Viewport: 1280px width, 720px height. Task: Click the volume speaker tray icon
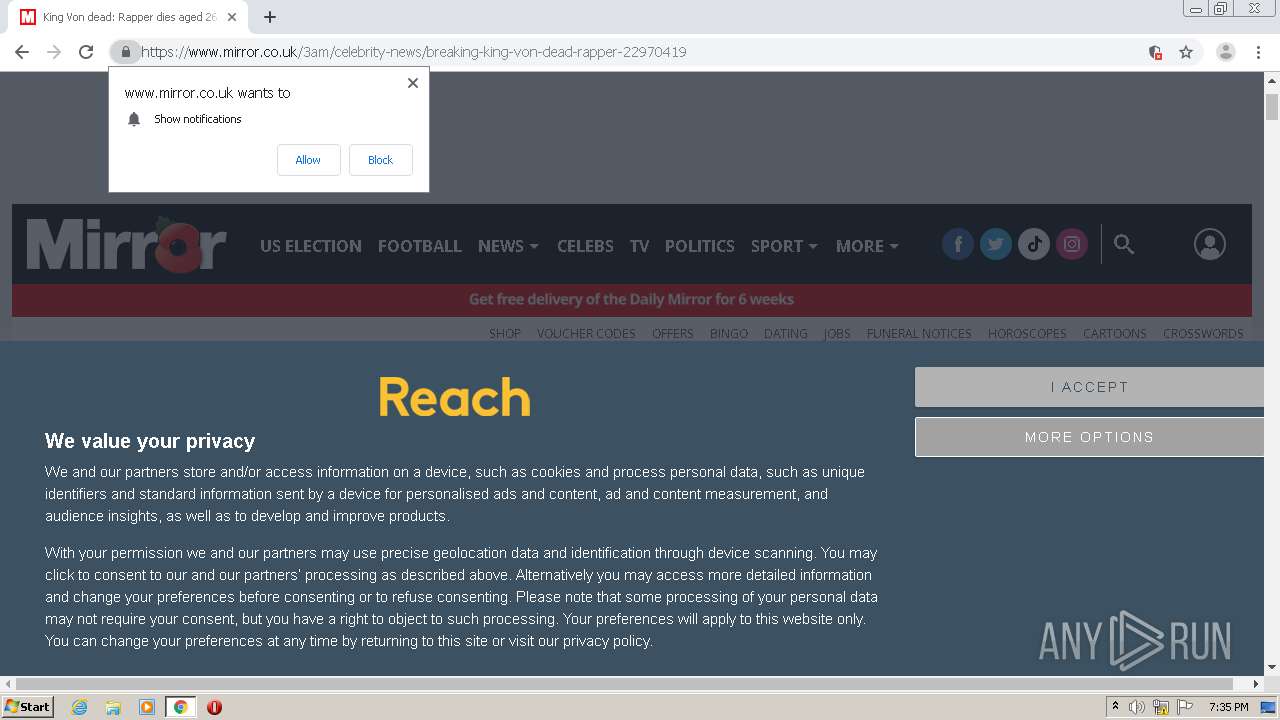(1137, 707)
